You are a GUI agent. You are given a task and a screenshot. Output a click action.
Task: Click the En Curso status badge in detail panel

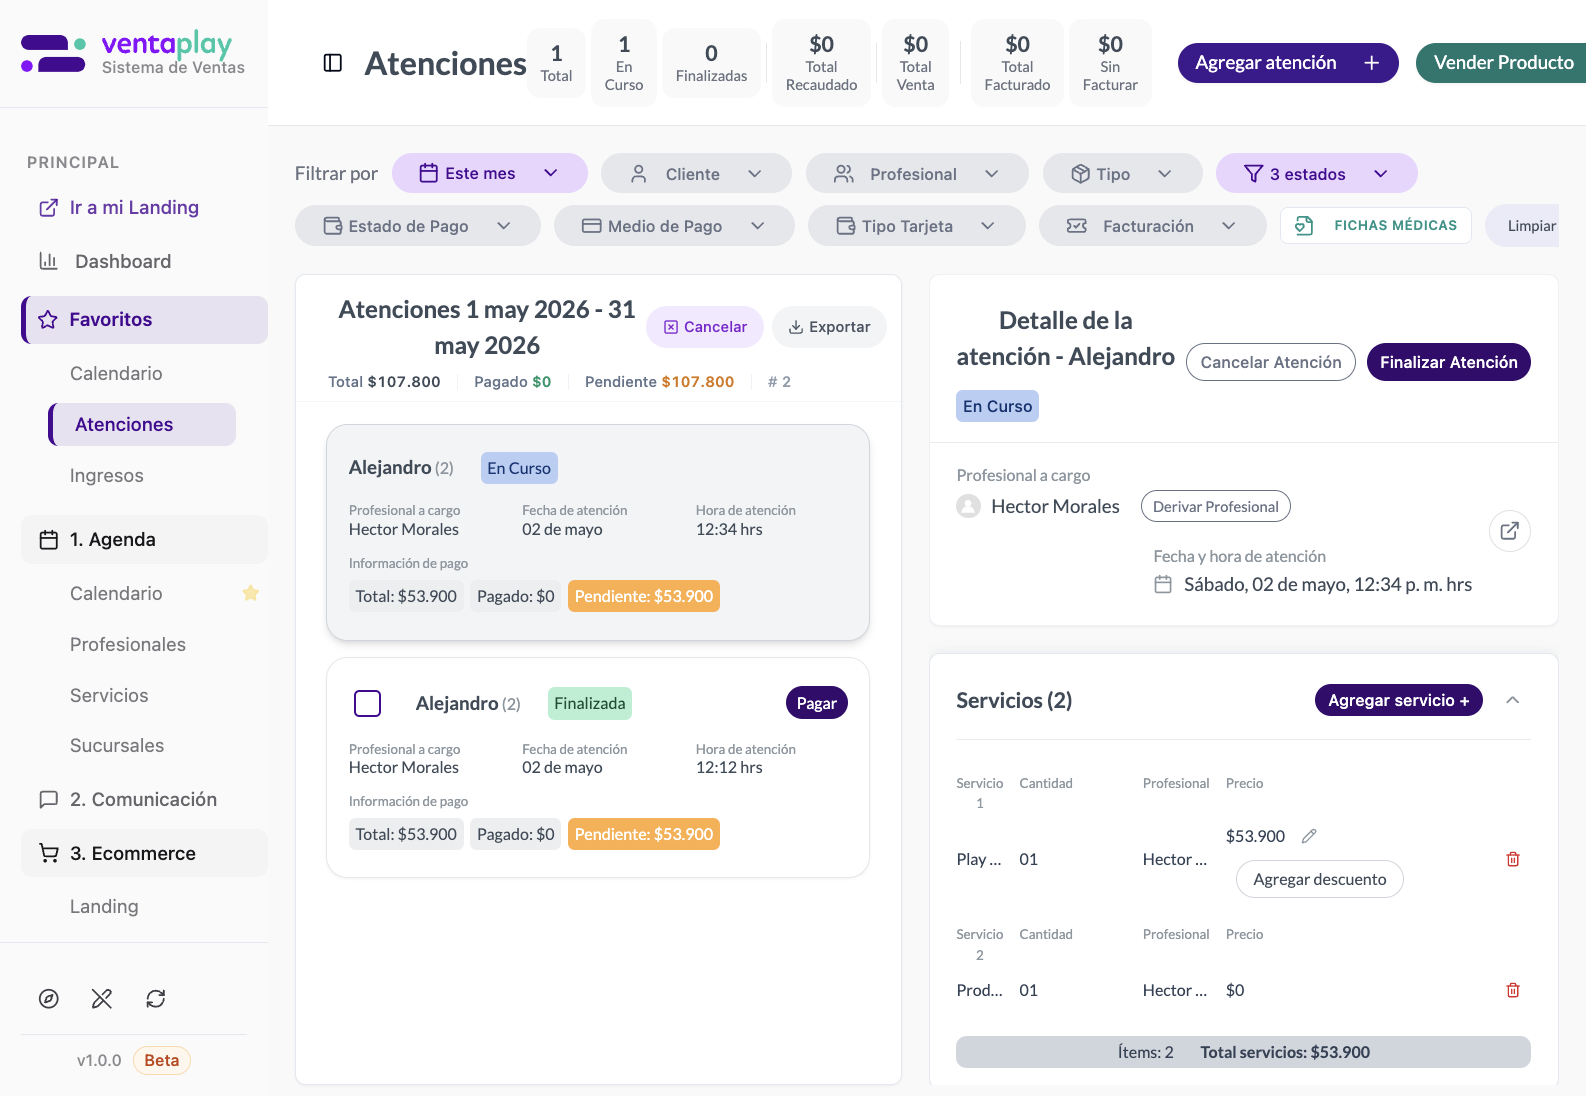[997, 406]
